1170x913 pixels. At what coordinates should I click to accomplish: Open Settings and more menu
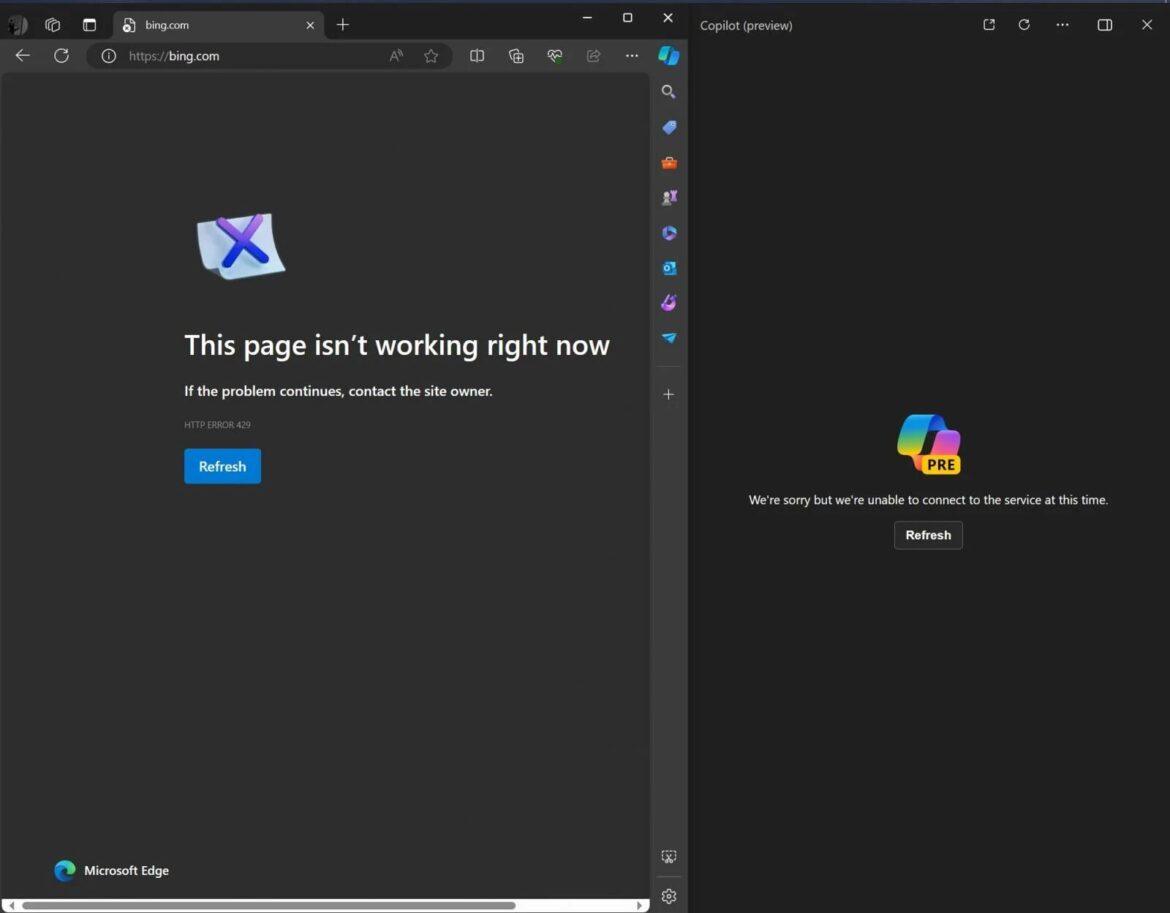coord(632,56)
